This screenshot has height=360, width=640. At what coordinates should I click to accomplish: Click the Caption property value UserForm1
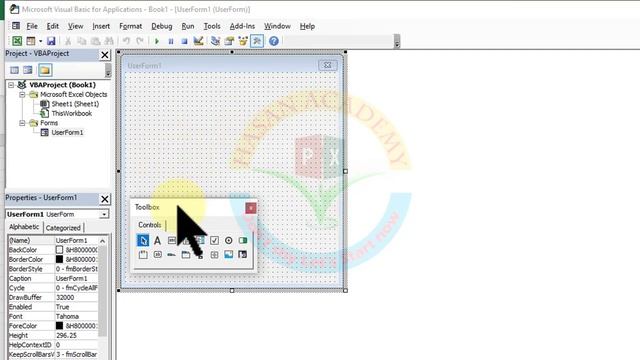77,278
